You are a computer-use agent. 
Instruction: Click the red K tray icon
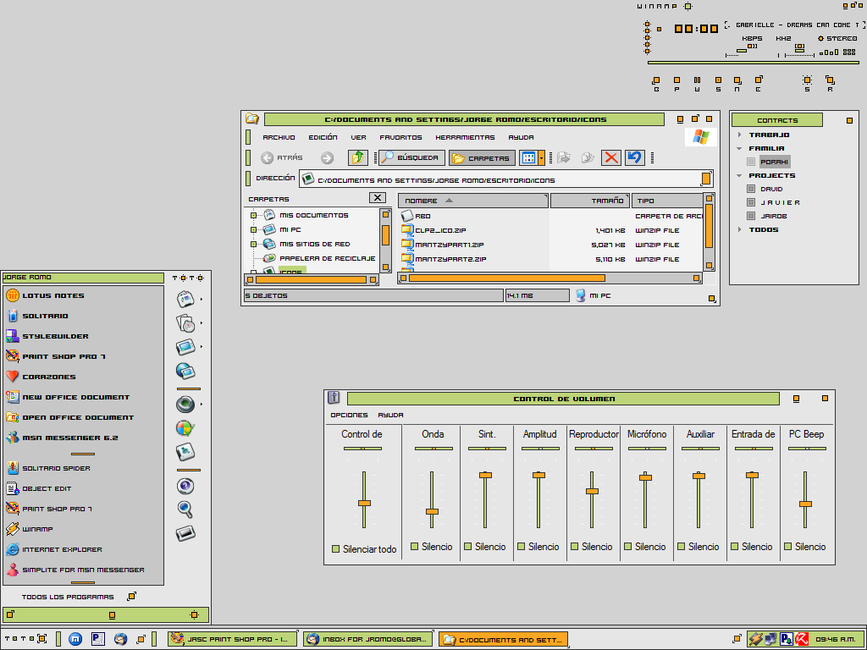click(802, 639)
